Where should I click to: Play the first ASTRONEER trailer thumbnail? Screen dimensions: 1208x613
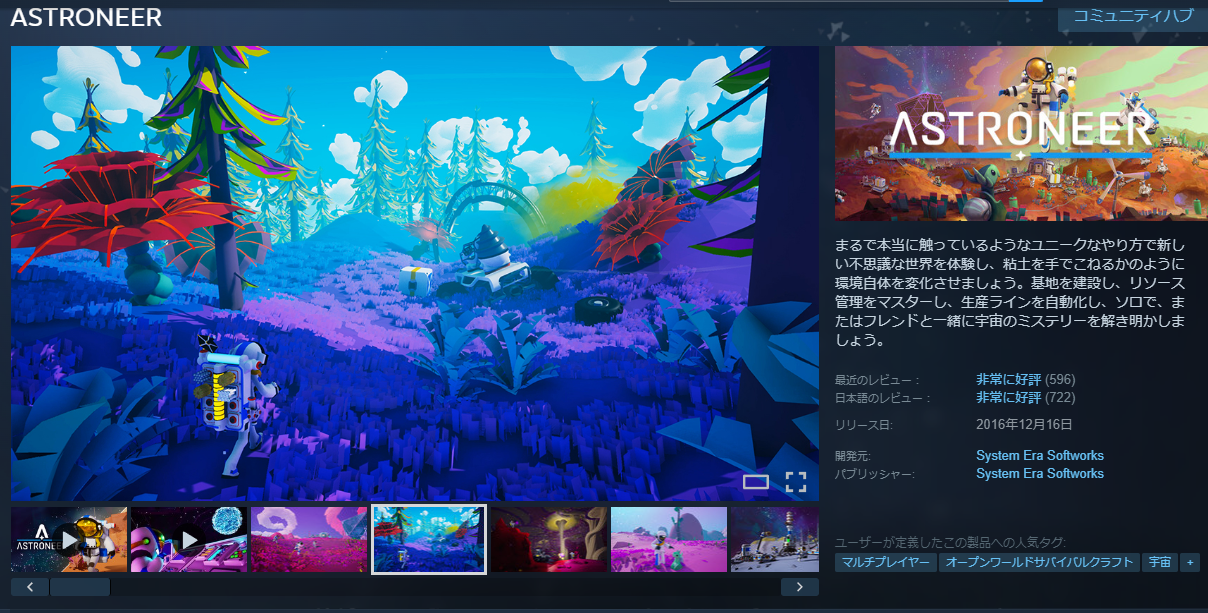69,540
